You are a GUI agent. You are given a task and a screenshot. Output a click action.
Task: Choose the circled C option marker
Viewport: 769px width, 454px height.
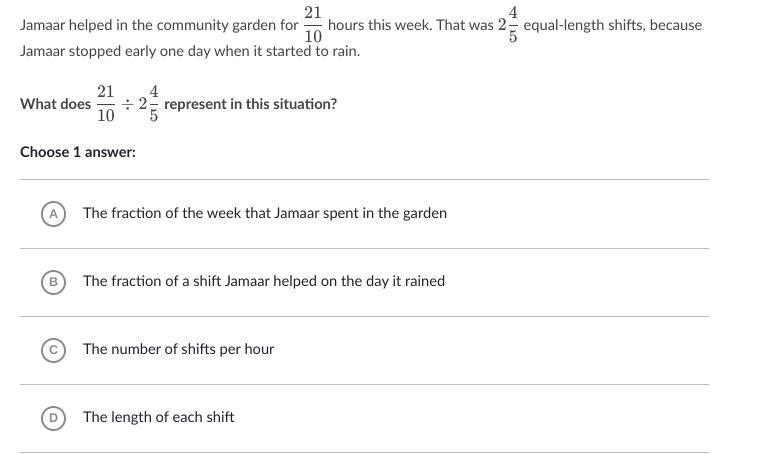point(53,350)
